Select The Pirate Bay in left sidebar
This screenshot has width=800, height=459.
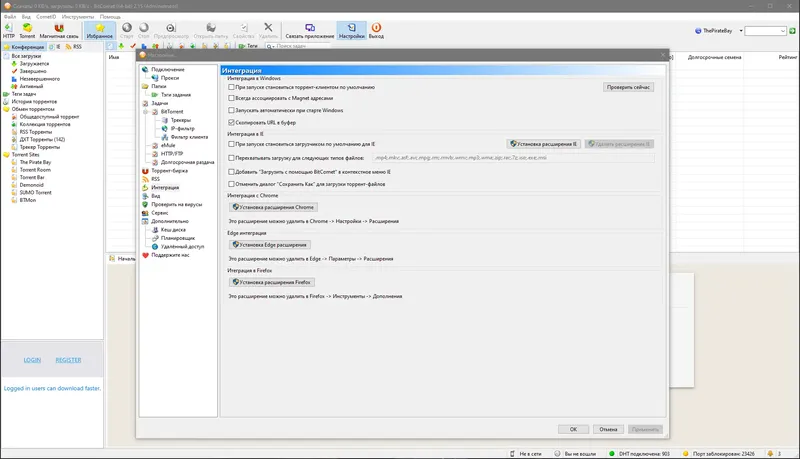(35, 162)
